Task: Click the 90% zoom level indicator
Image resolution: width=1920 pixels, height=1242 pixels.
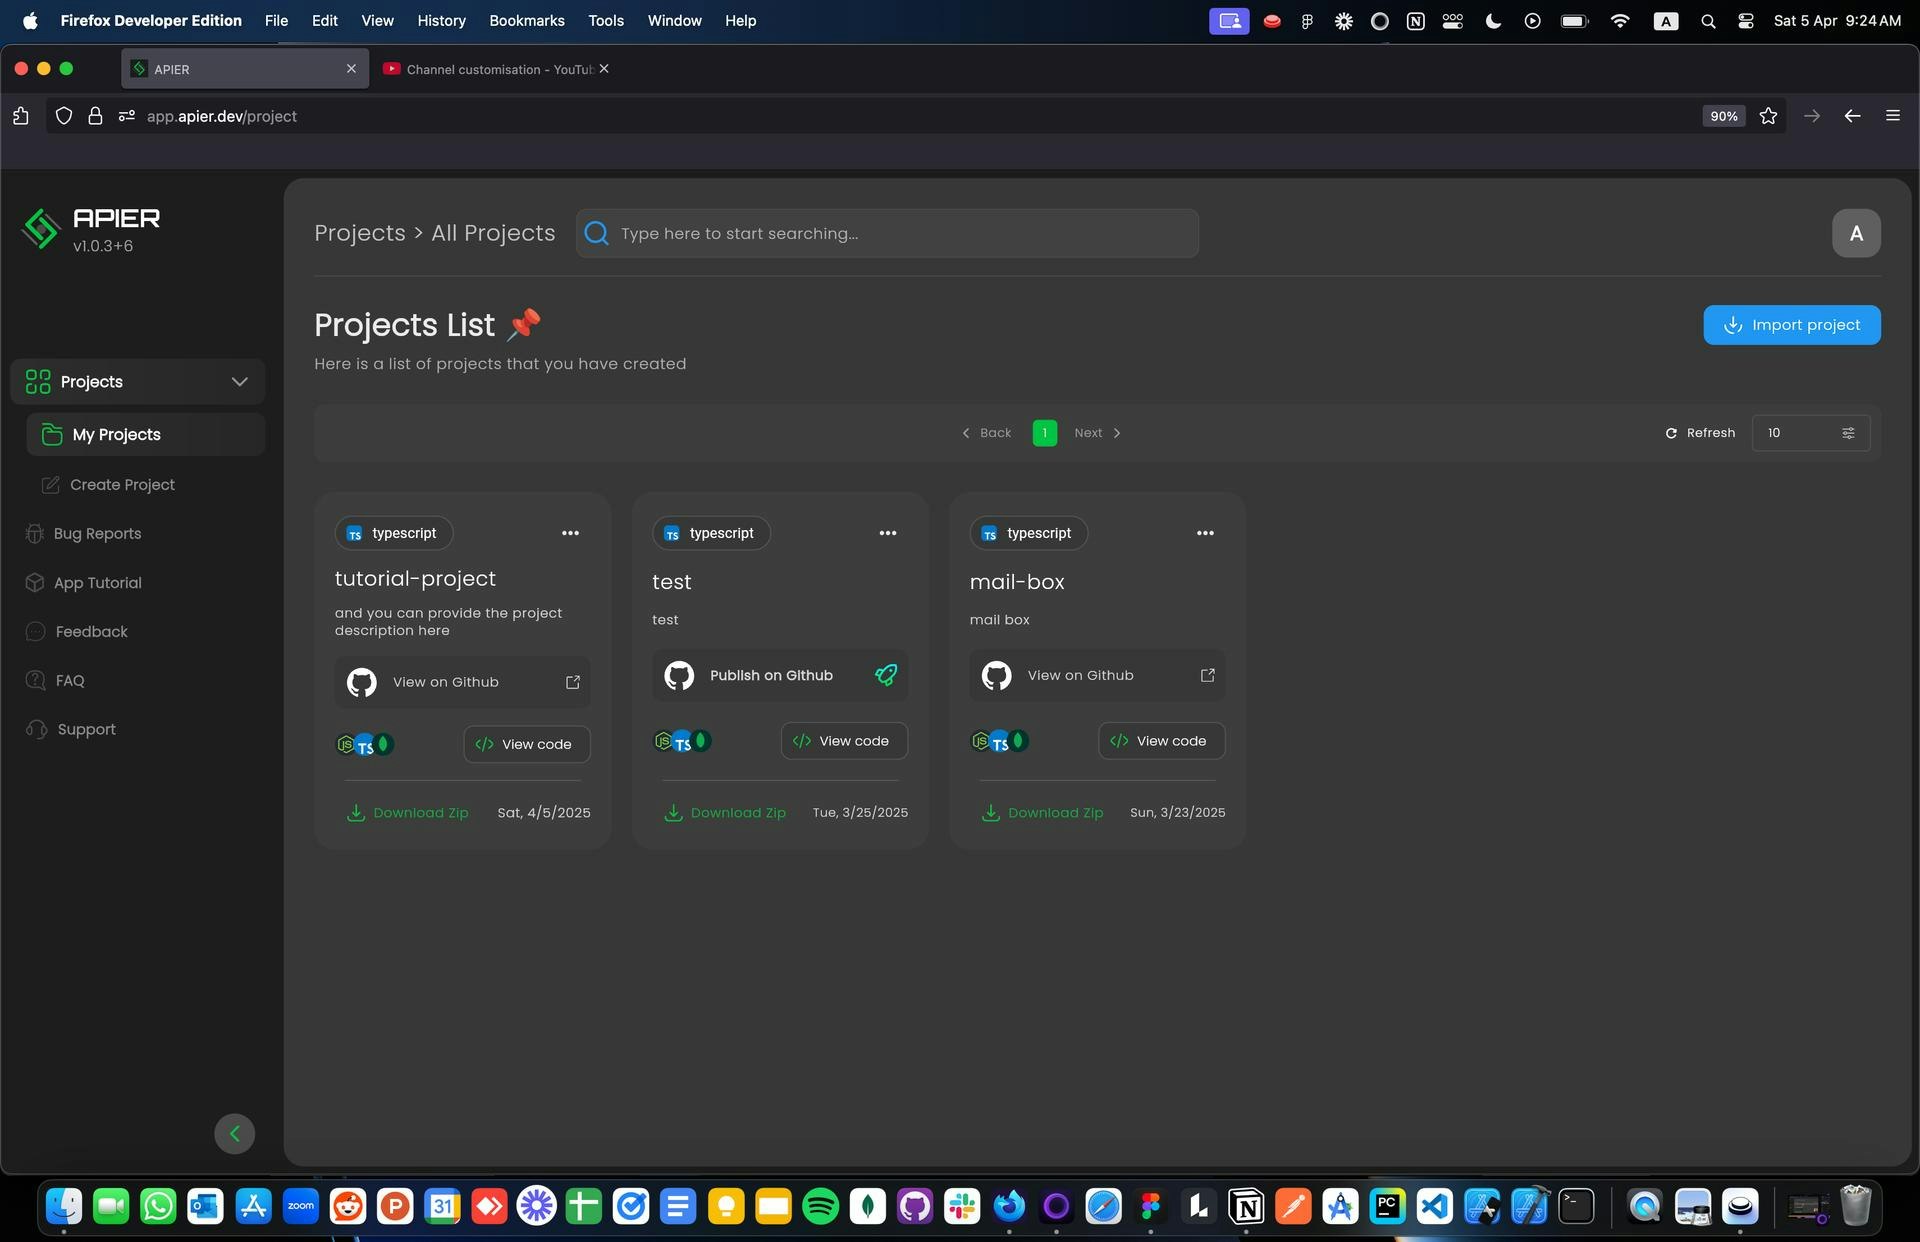Action: 1723,116
